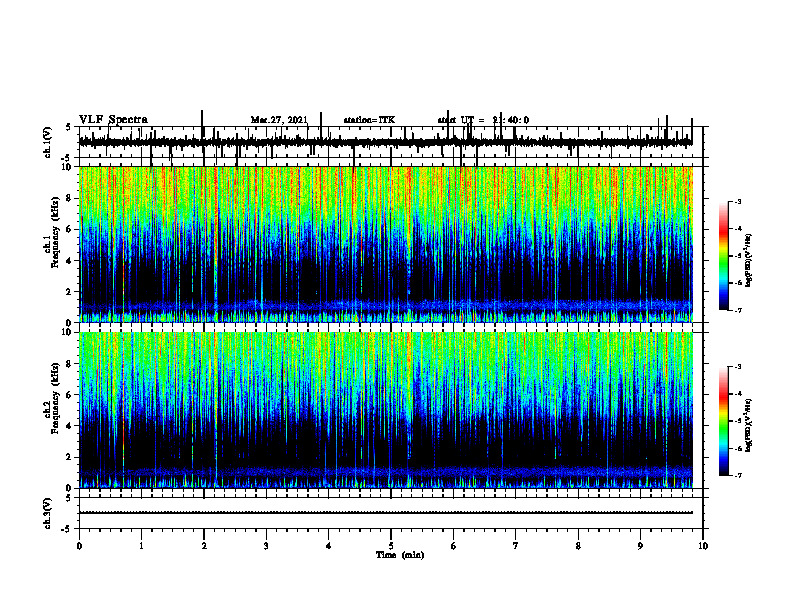This screenshot has height=612, width=792.
Task: Click the "ch.3(V)" waveform axis label
Action: coord(47,513)
